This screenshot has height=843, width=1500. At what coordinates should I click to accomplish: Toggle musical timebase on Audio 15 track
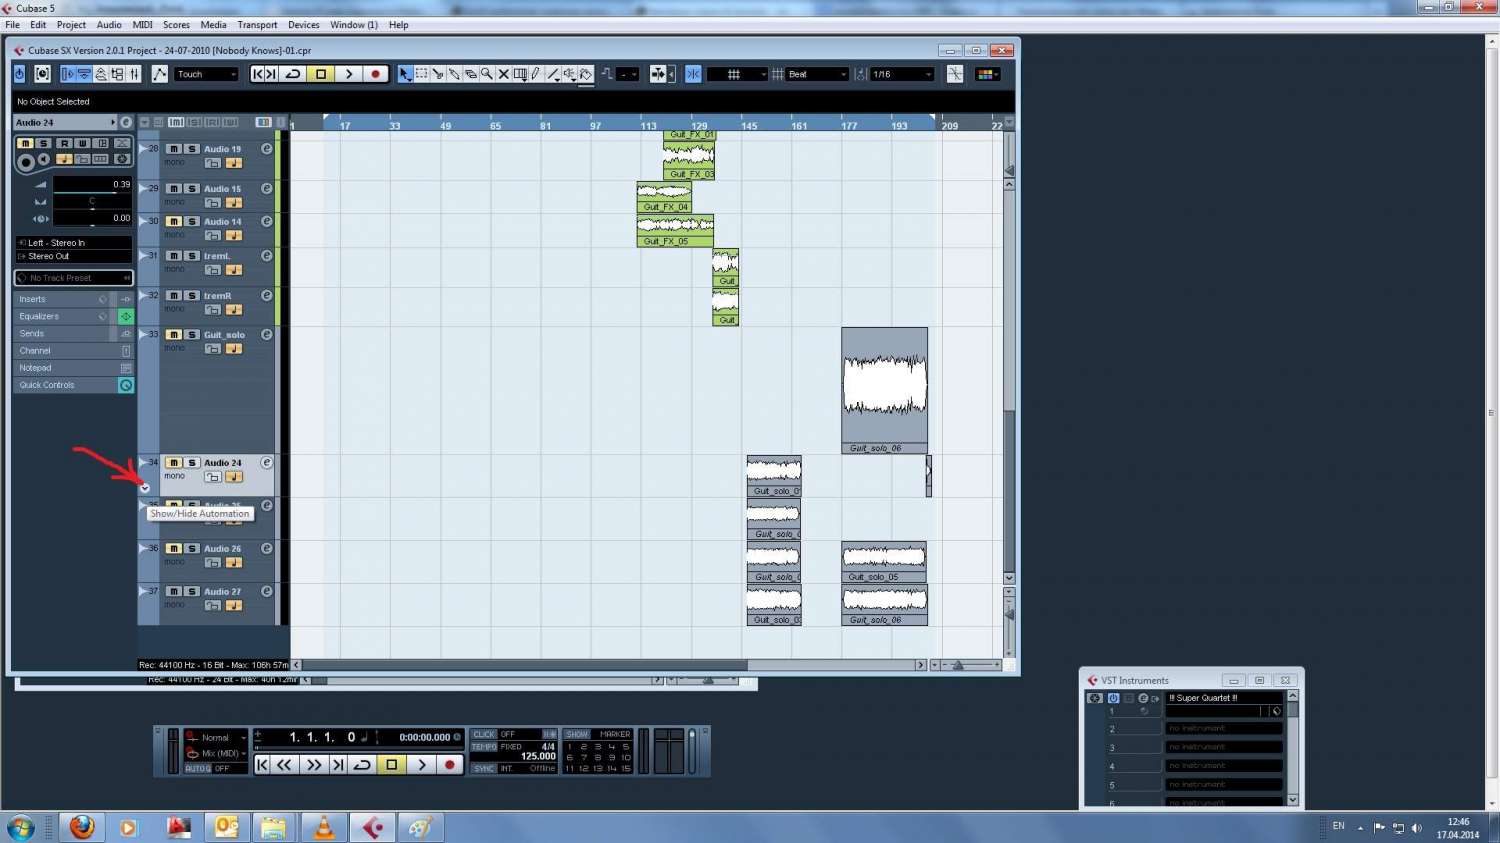pos(233,203)
